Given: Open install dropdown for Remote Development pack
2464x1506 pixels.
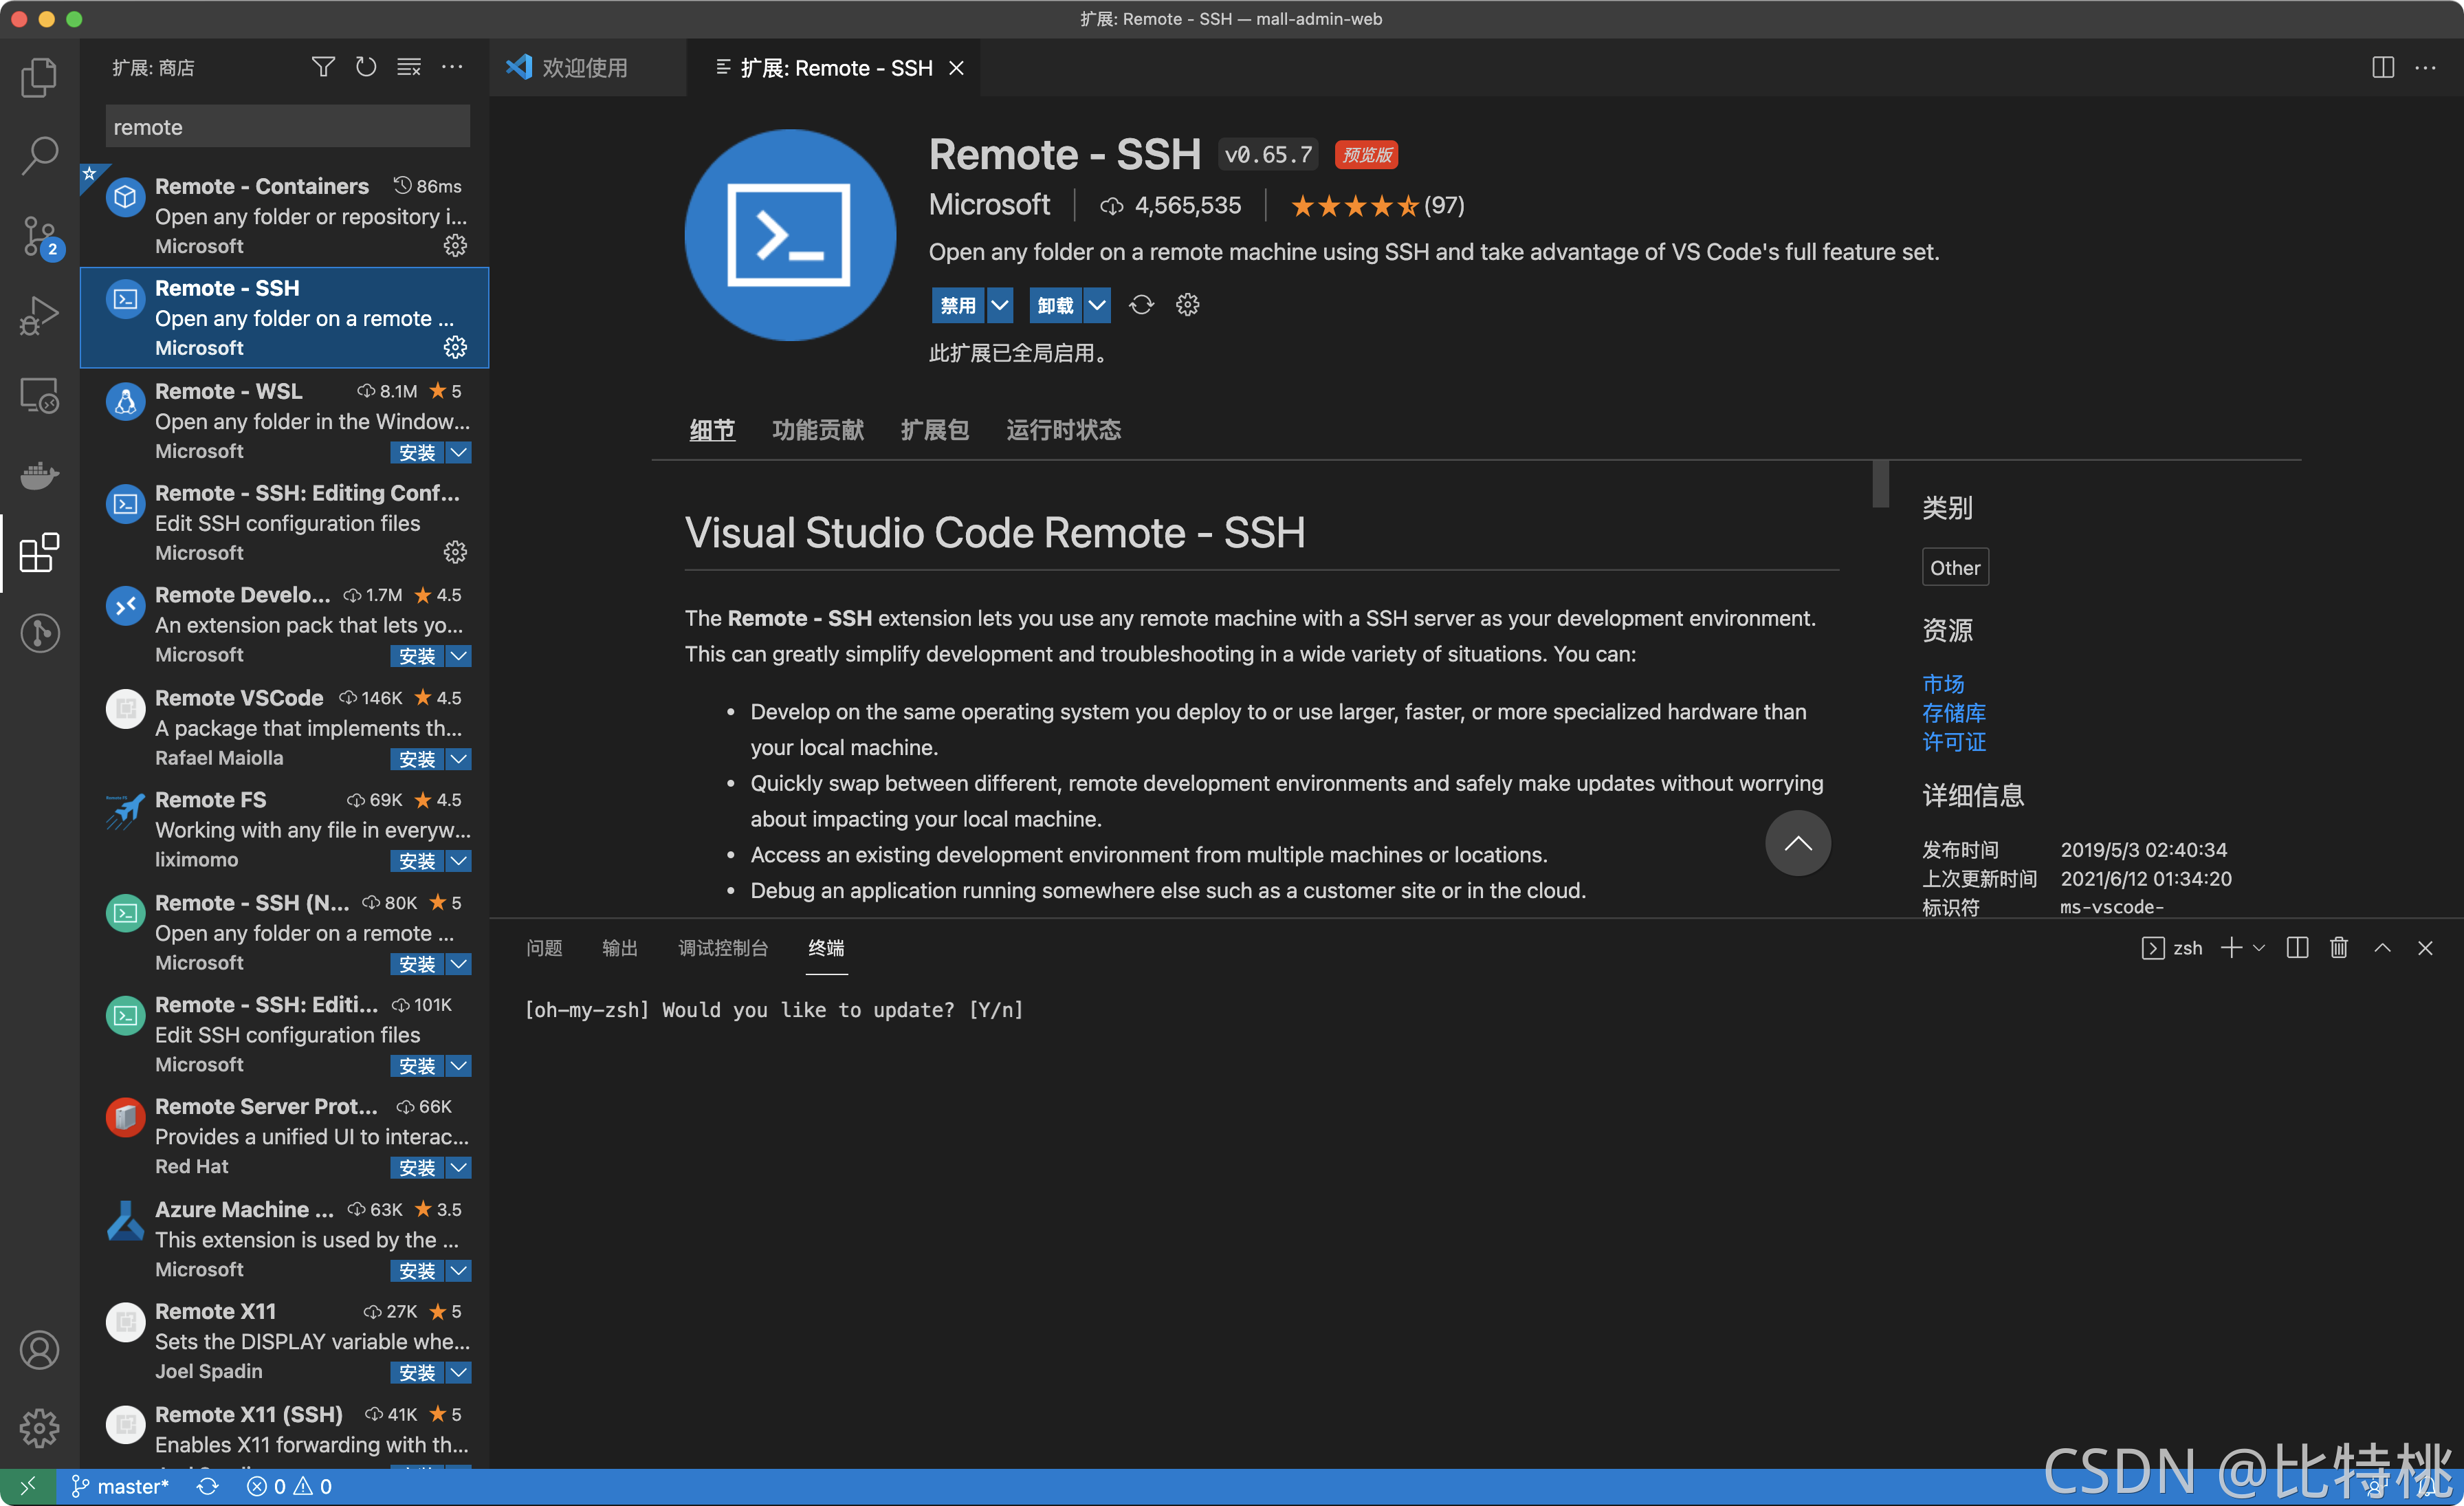Looking at the screenshot, I should point(459,656).
